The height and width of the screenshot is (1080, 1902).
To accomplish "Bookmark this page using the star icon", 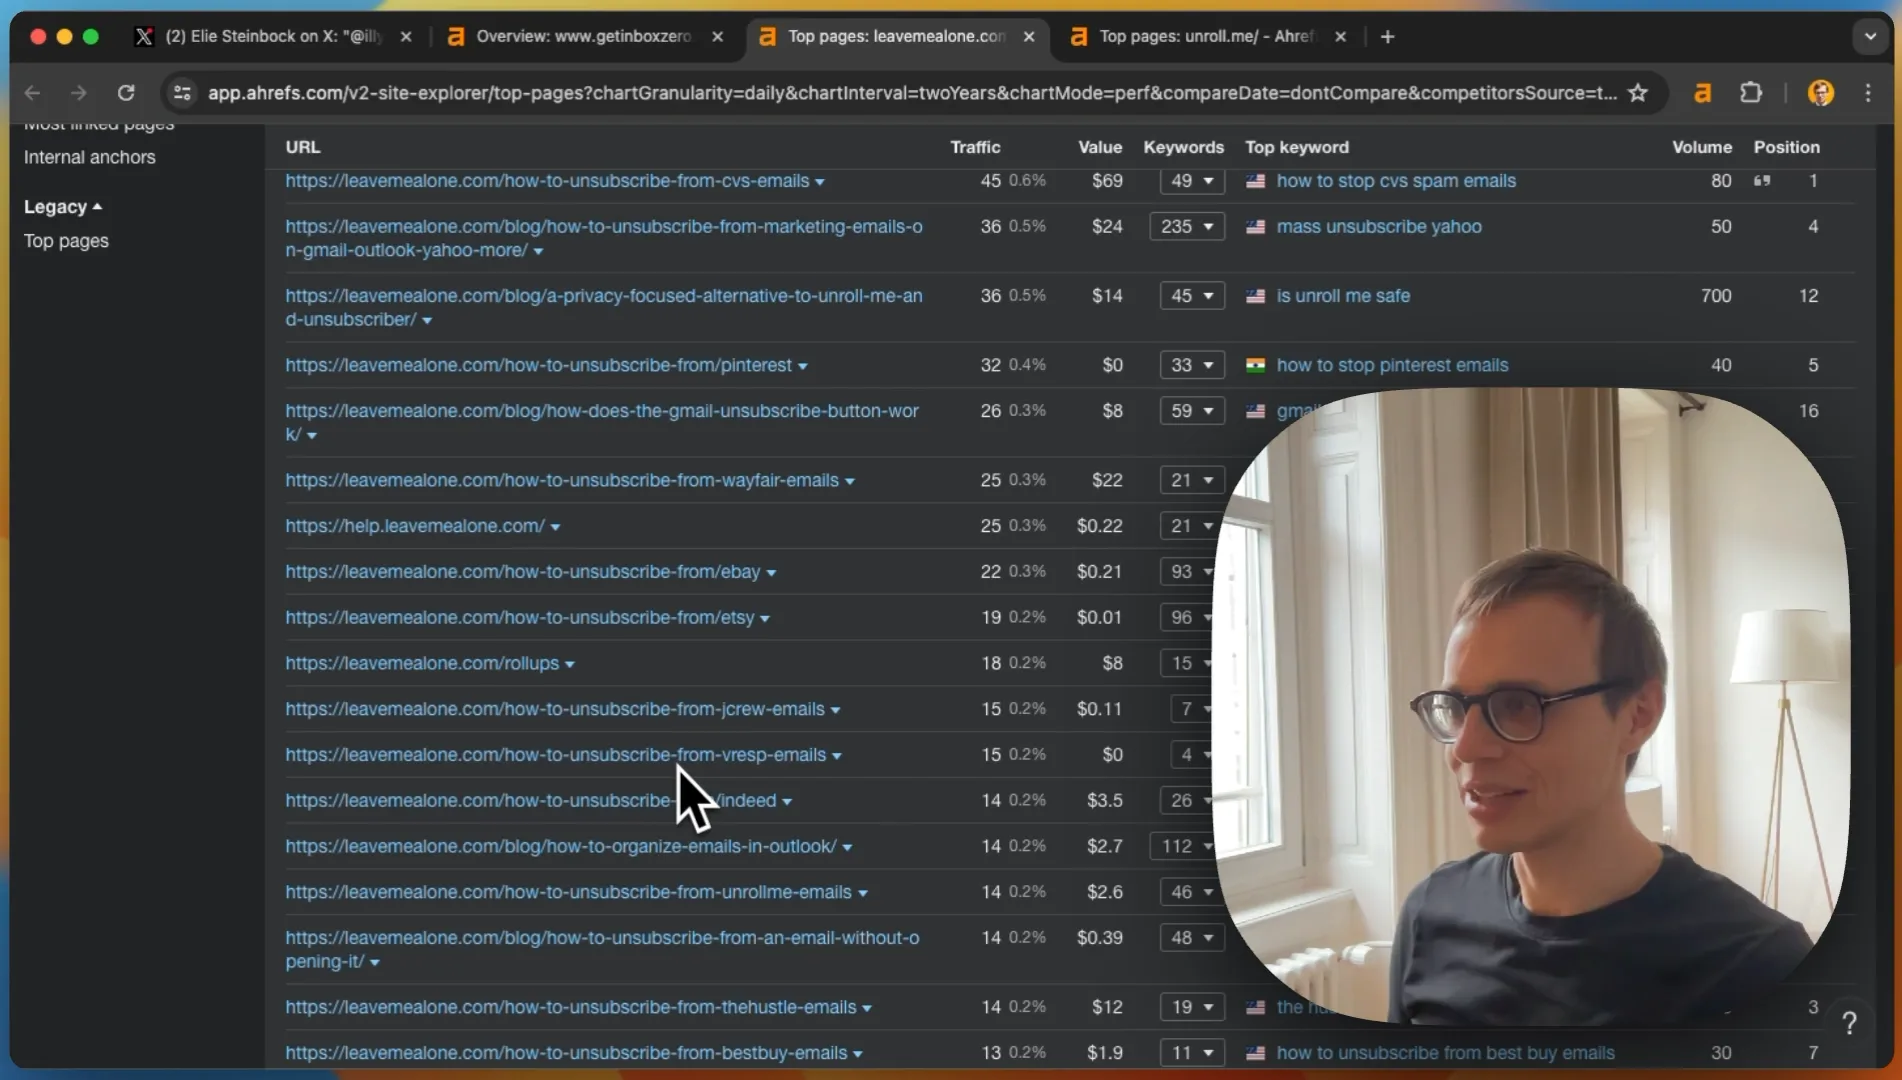I will tap(1638, 93).
